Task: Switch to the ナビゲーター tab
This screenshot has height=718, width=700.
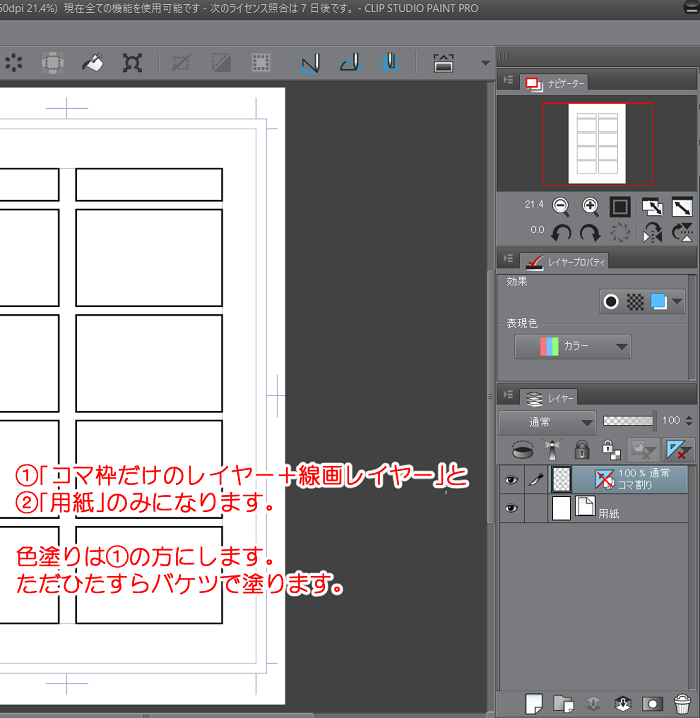Action: (x=556, y=83)
